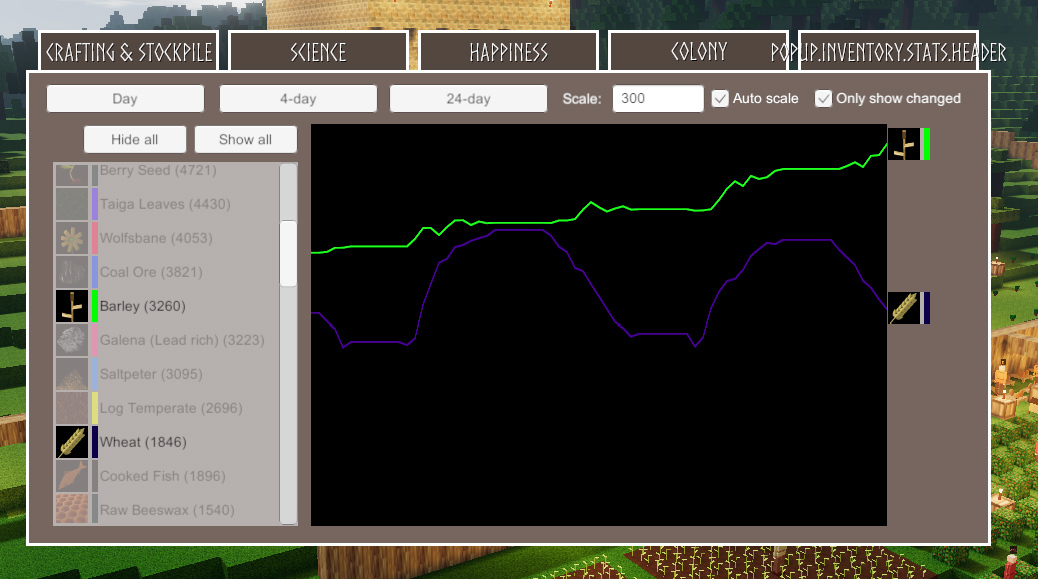The width and height of the screenshot is (1038, 579).
Task: Hide Barley (3260) from graph
Action: (x=142, y=306)
